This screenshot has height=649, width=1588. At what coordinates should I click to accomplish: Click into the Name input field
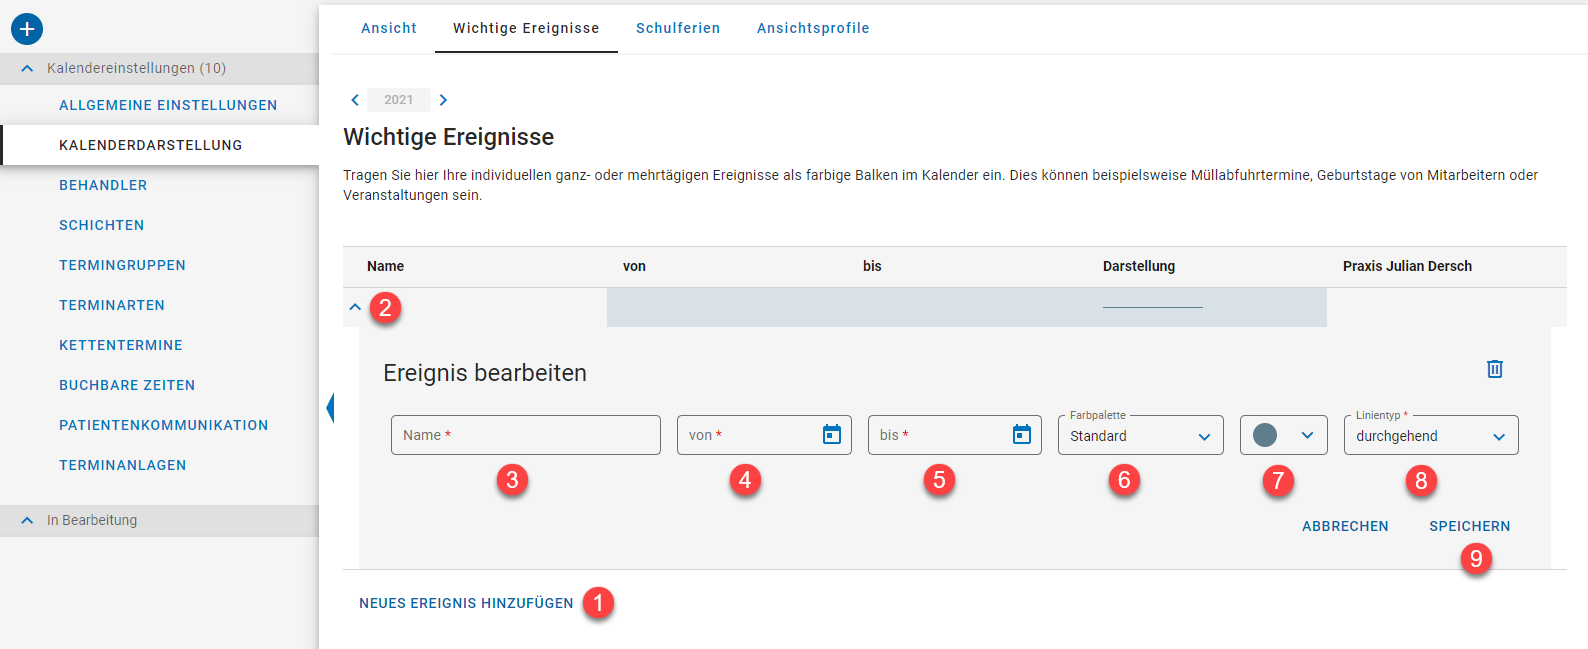pos(525,435)
